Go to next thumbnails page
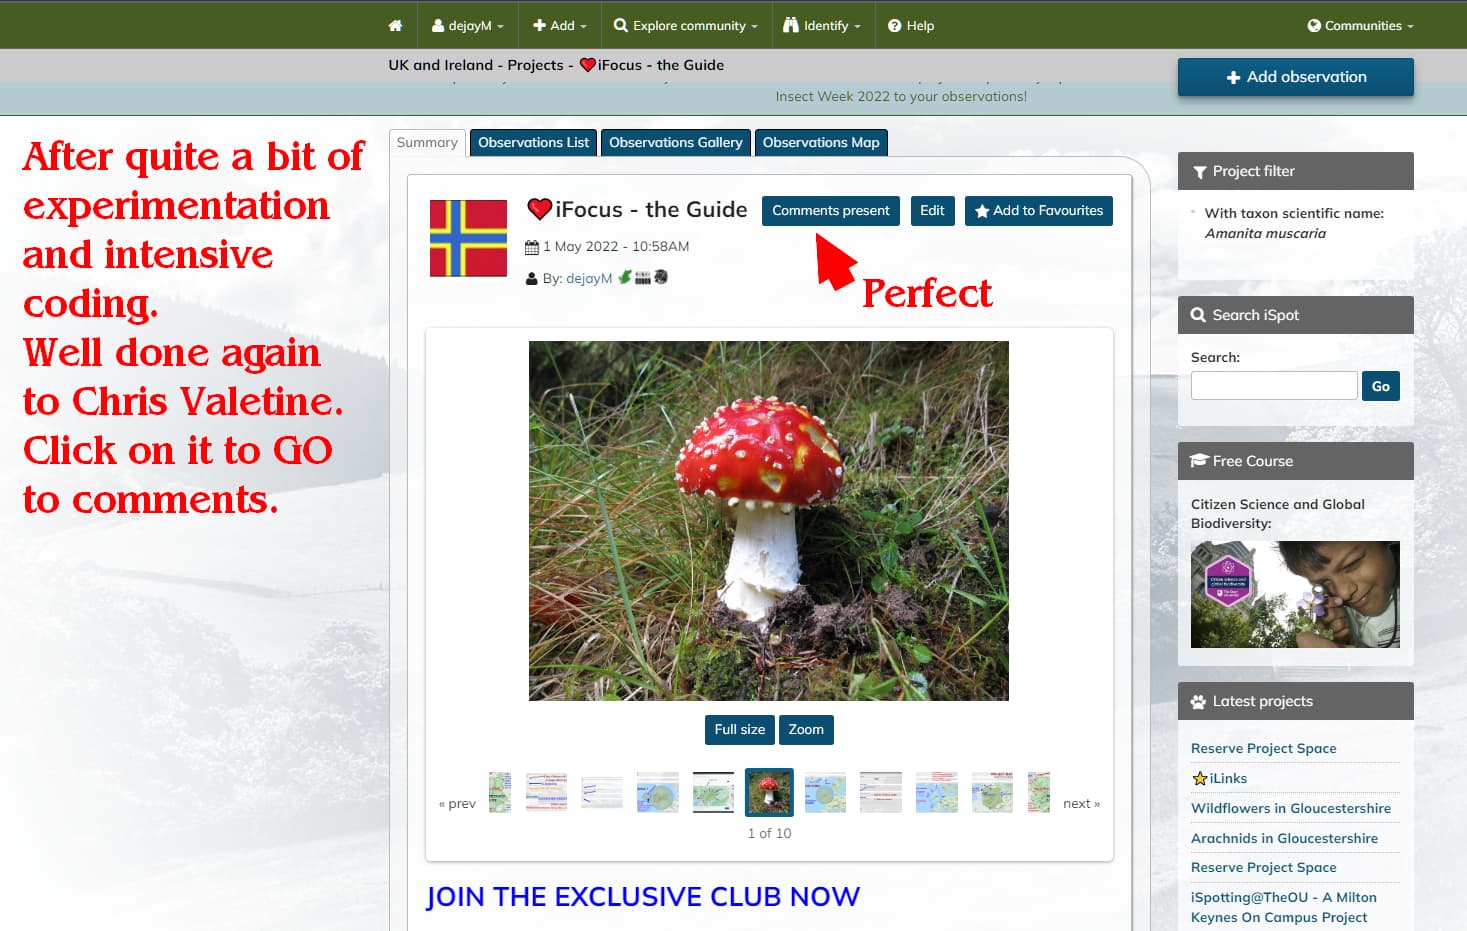The image size is (1467, 931). click(1081, 803)
